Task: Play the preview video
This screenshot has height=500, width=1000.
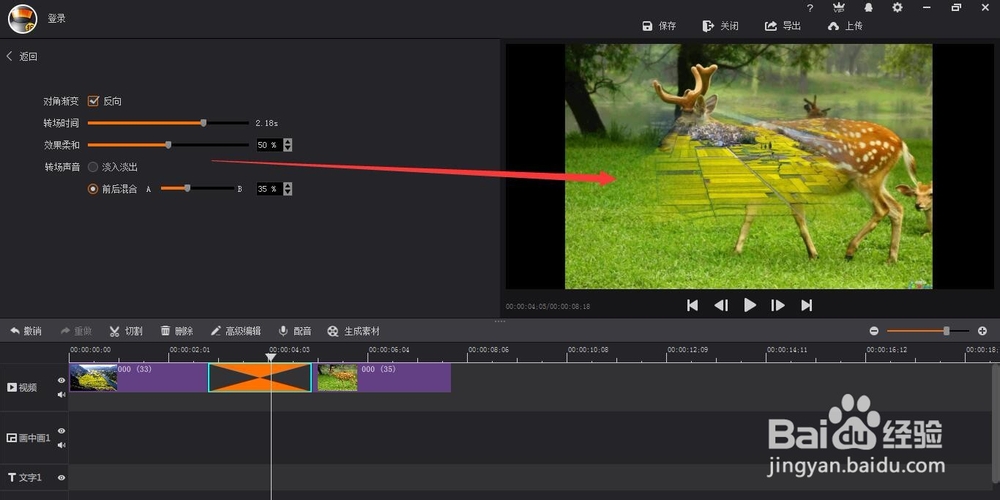Action: pos(750,305)
